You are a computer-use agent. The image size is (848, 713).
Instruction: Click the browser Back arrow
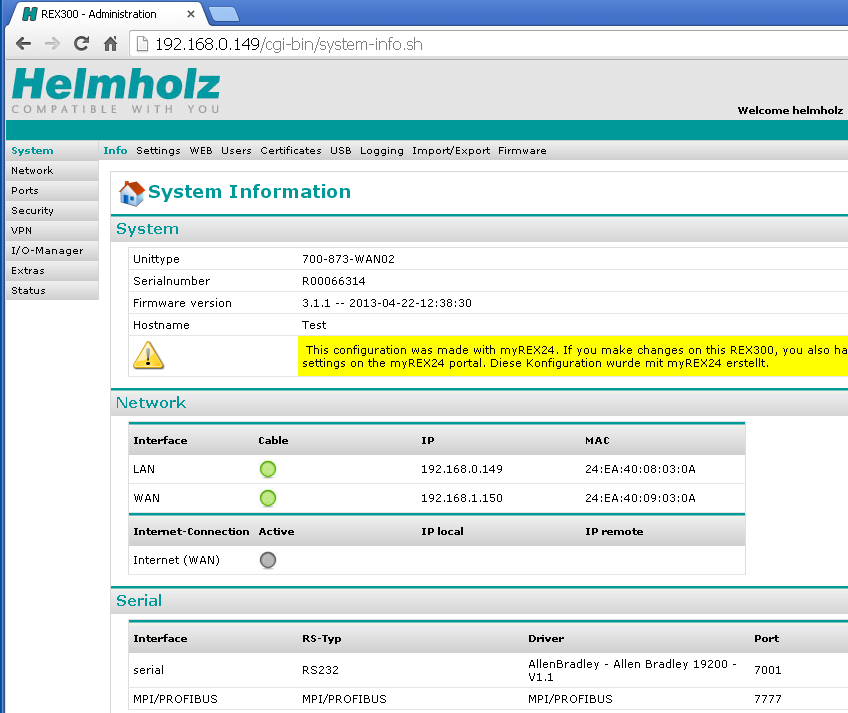coord(23,44)
